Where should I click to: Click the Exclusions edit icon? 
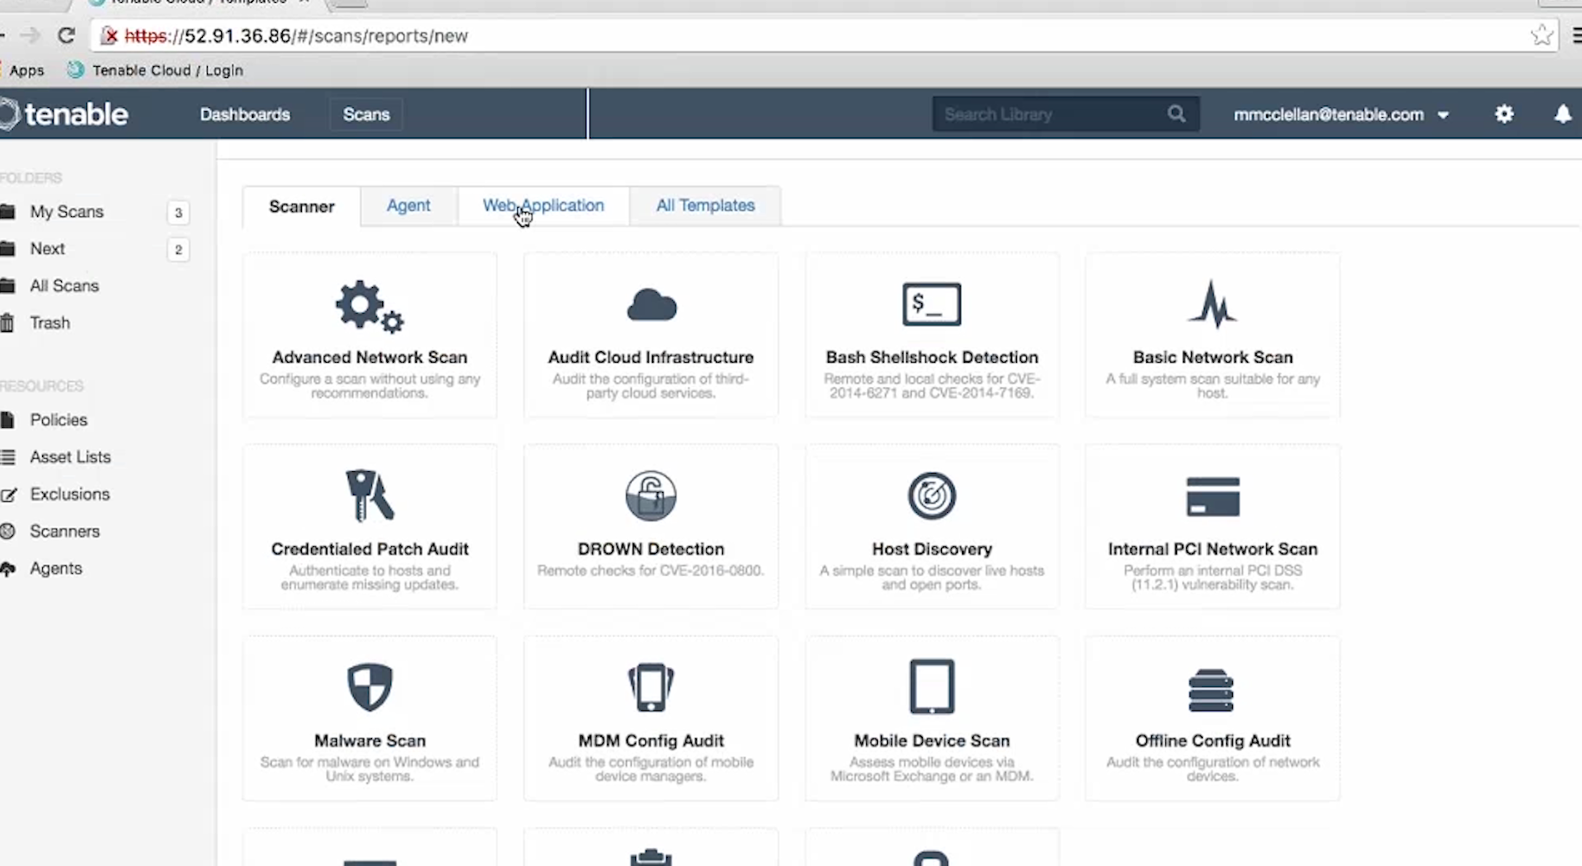8,494
